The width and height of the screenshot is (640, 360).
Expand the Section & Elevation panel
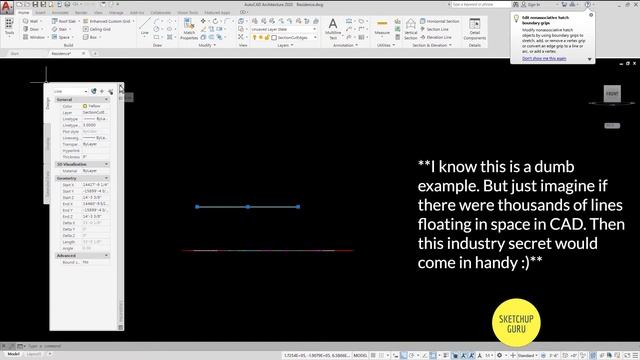click(432, 45)
